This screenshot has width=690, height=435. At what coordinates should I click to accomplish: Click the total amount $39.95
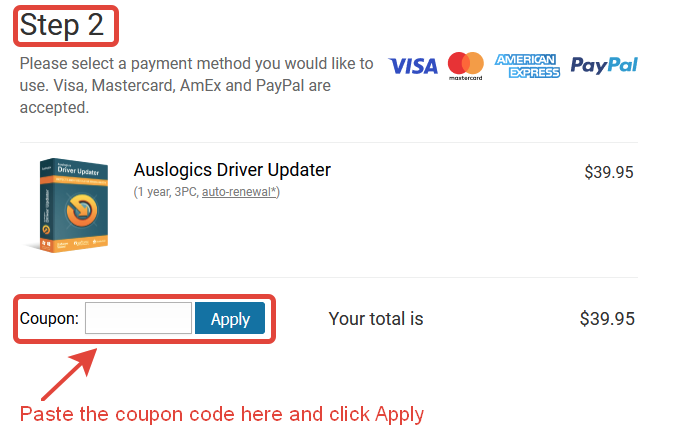pyautogui.click(x=607, y=318)
